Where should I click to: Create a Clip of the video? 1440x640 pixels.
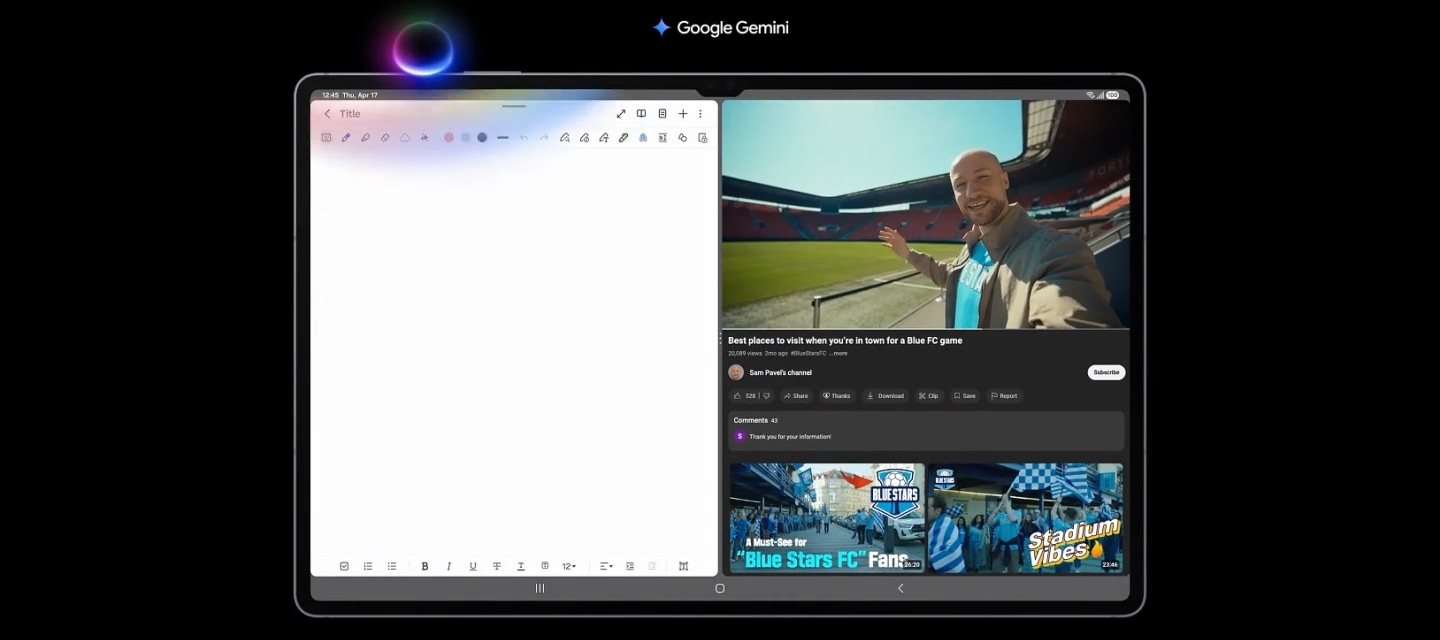(x=929, y=396)
